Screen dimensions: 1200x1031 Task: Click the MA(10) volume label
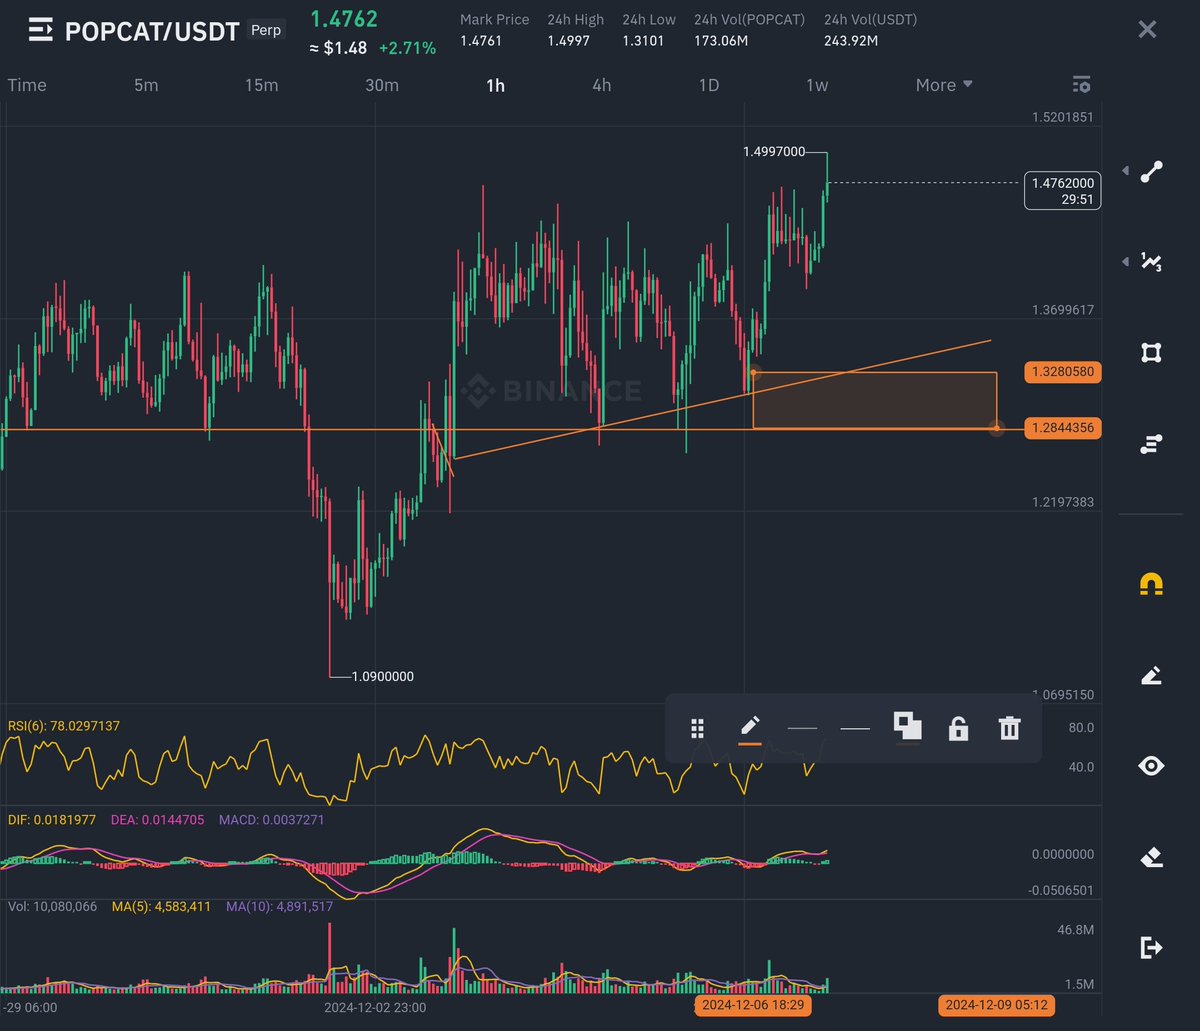279,906
